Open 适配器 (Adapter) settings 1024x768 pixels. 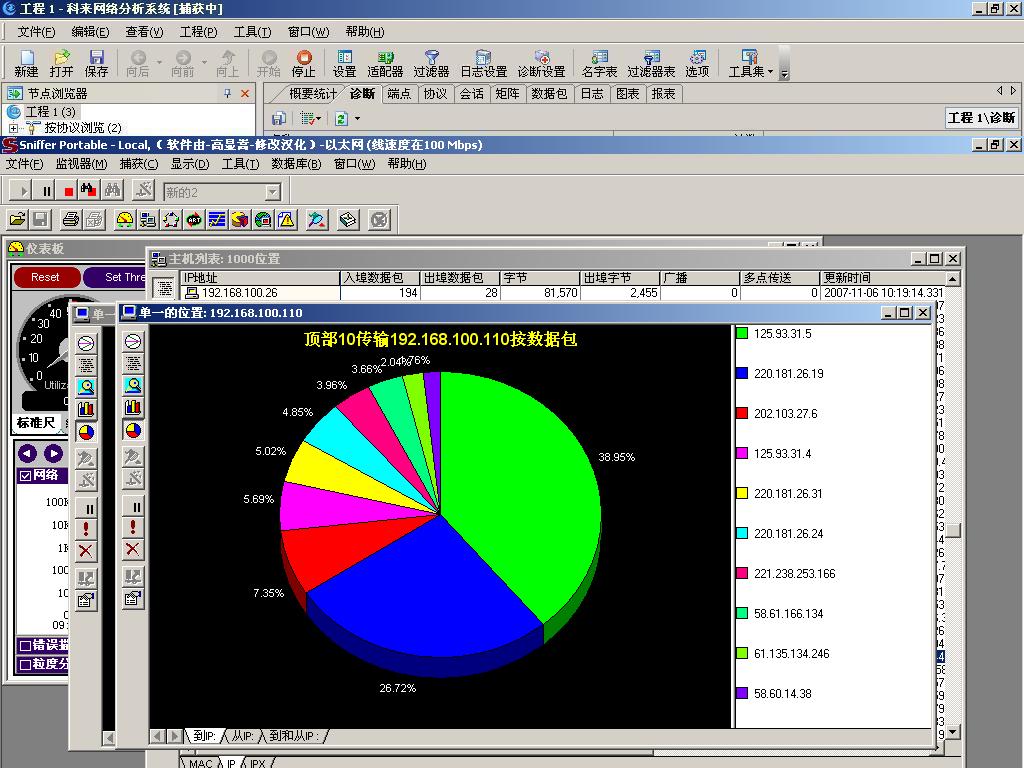click(x=385, y=64)
